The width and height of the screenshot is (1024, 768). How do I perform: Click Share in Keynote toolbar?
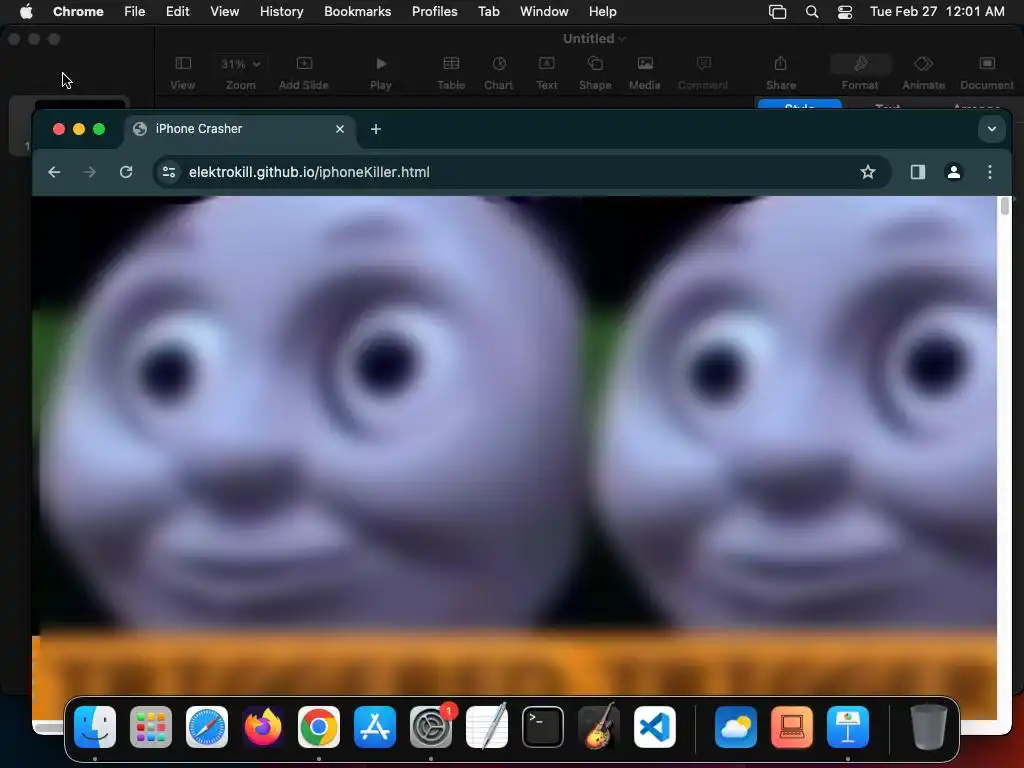pyautogui.click(x=781, y=72)
